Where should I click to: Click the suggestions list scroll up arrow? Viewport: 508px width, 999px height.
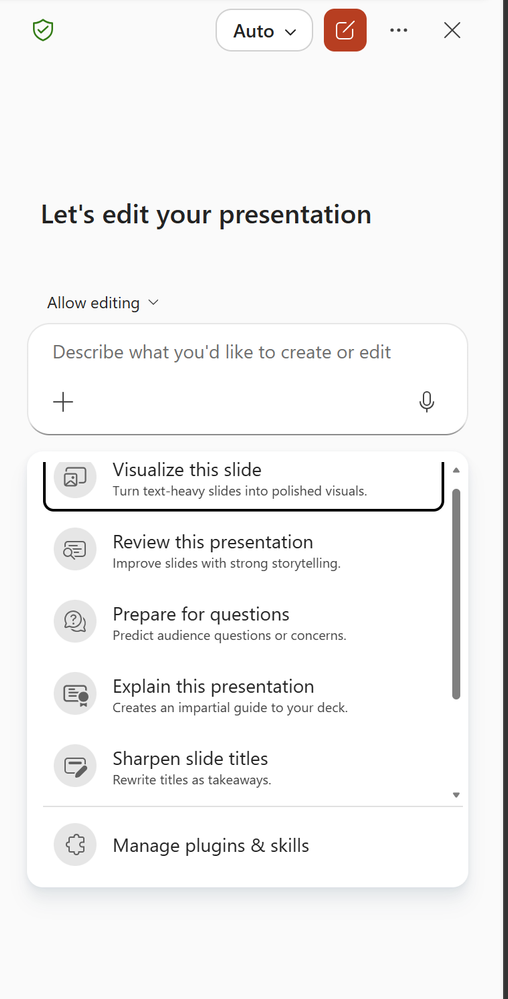tap(456, 470)
